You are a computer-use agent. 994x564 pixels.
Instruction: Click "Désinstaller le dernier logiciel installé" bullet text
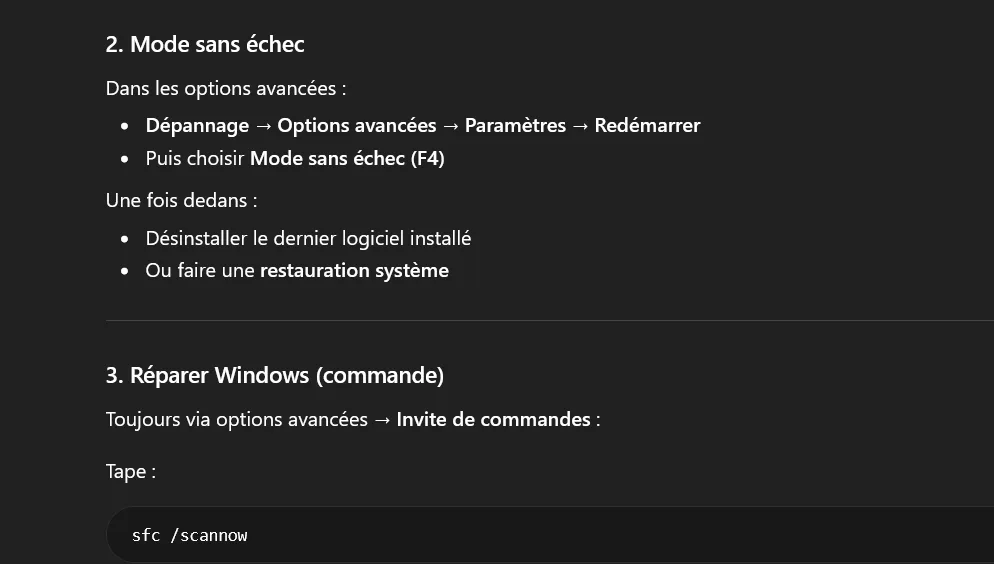pos(308,238)
